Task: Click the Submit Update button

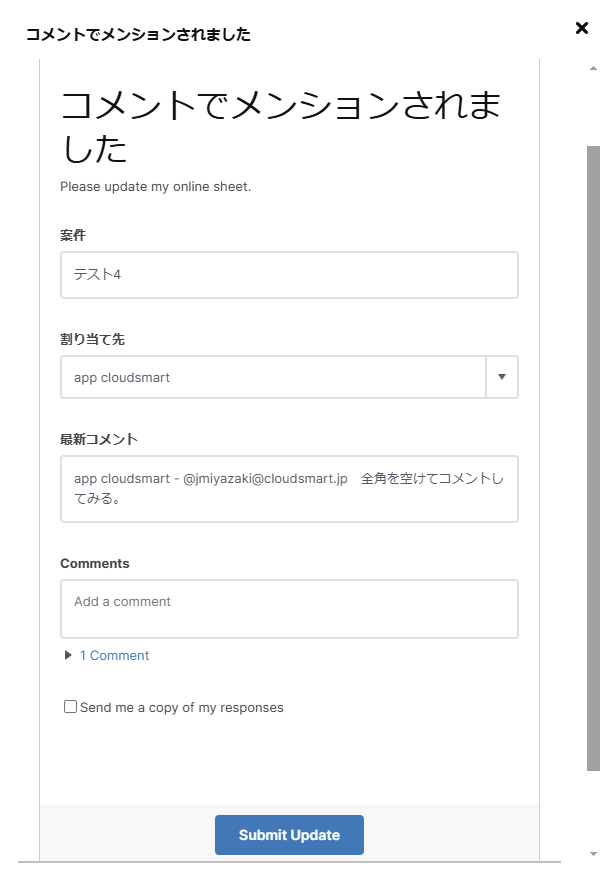Action: click(x=289, y=834)
